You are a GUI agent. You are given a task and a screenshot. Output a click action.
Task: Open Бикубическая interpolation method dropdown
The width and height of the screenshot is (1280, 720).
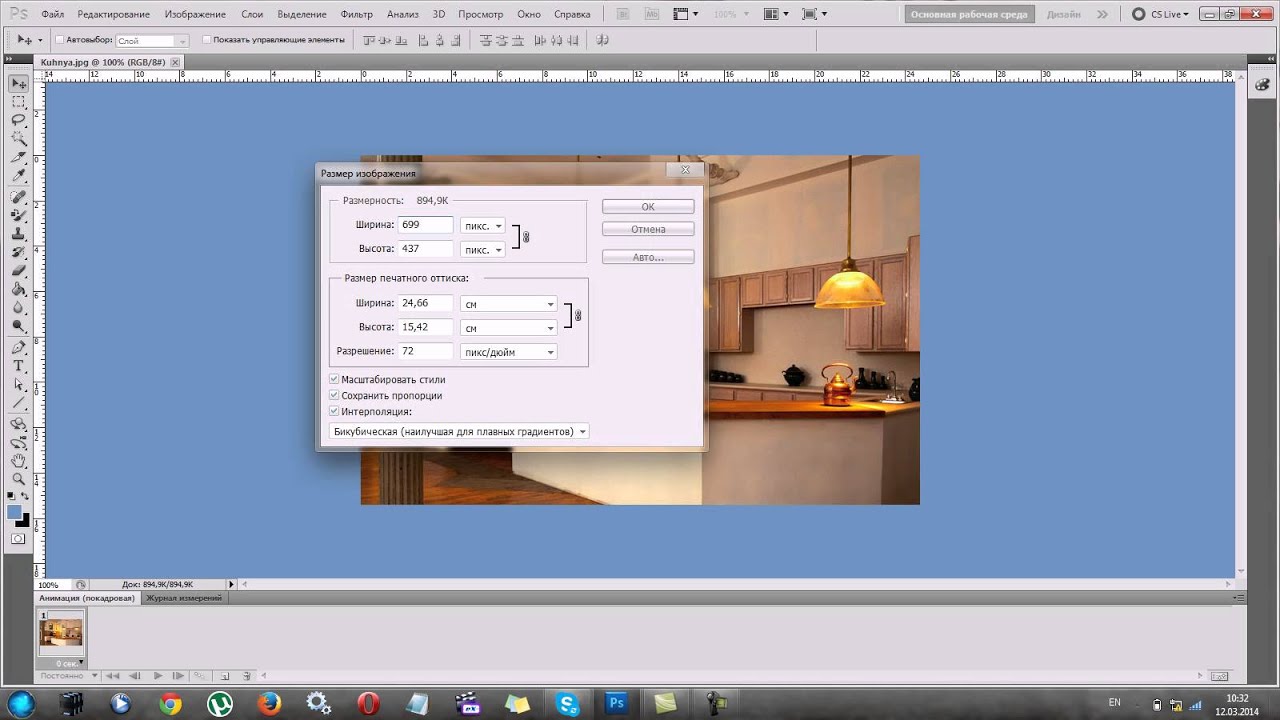459,432
